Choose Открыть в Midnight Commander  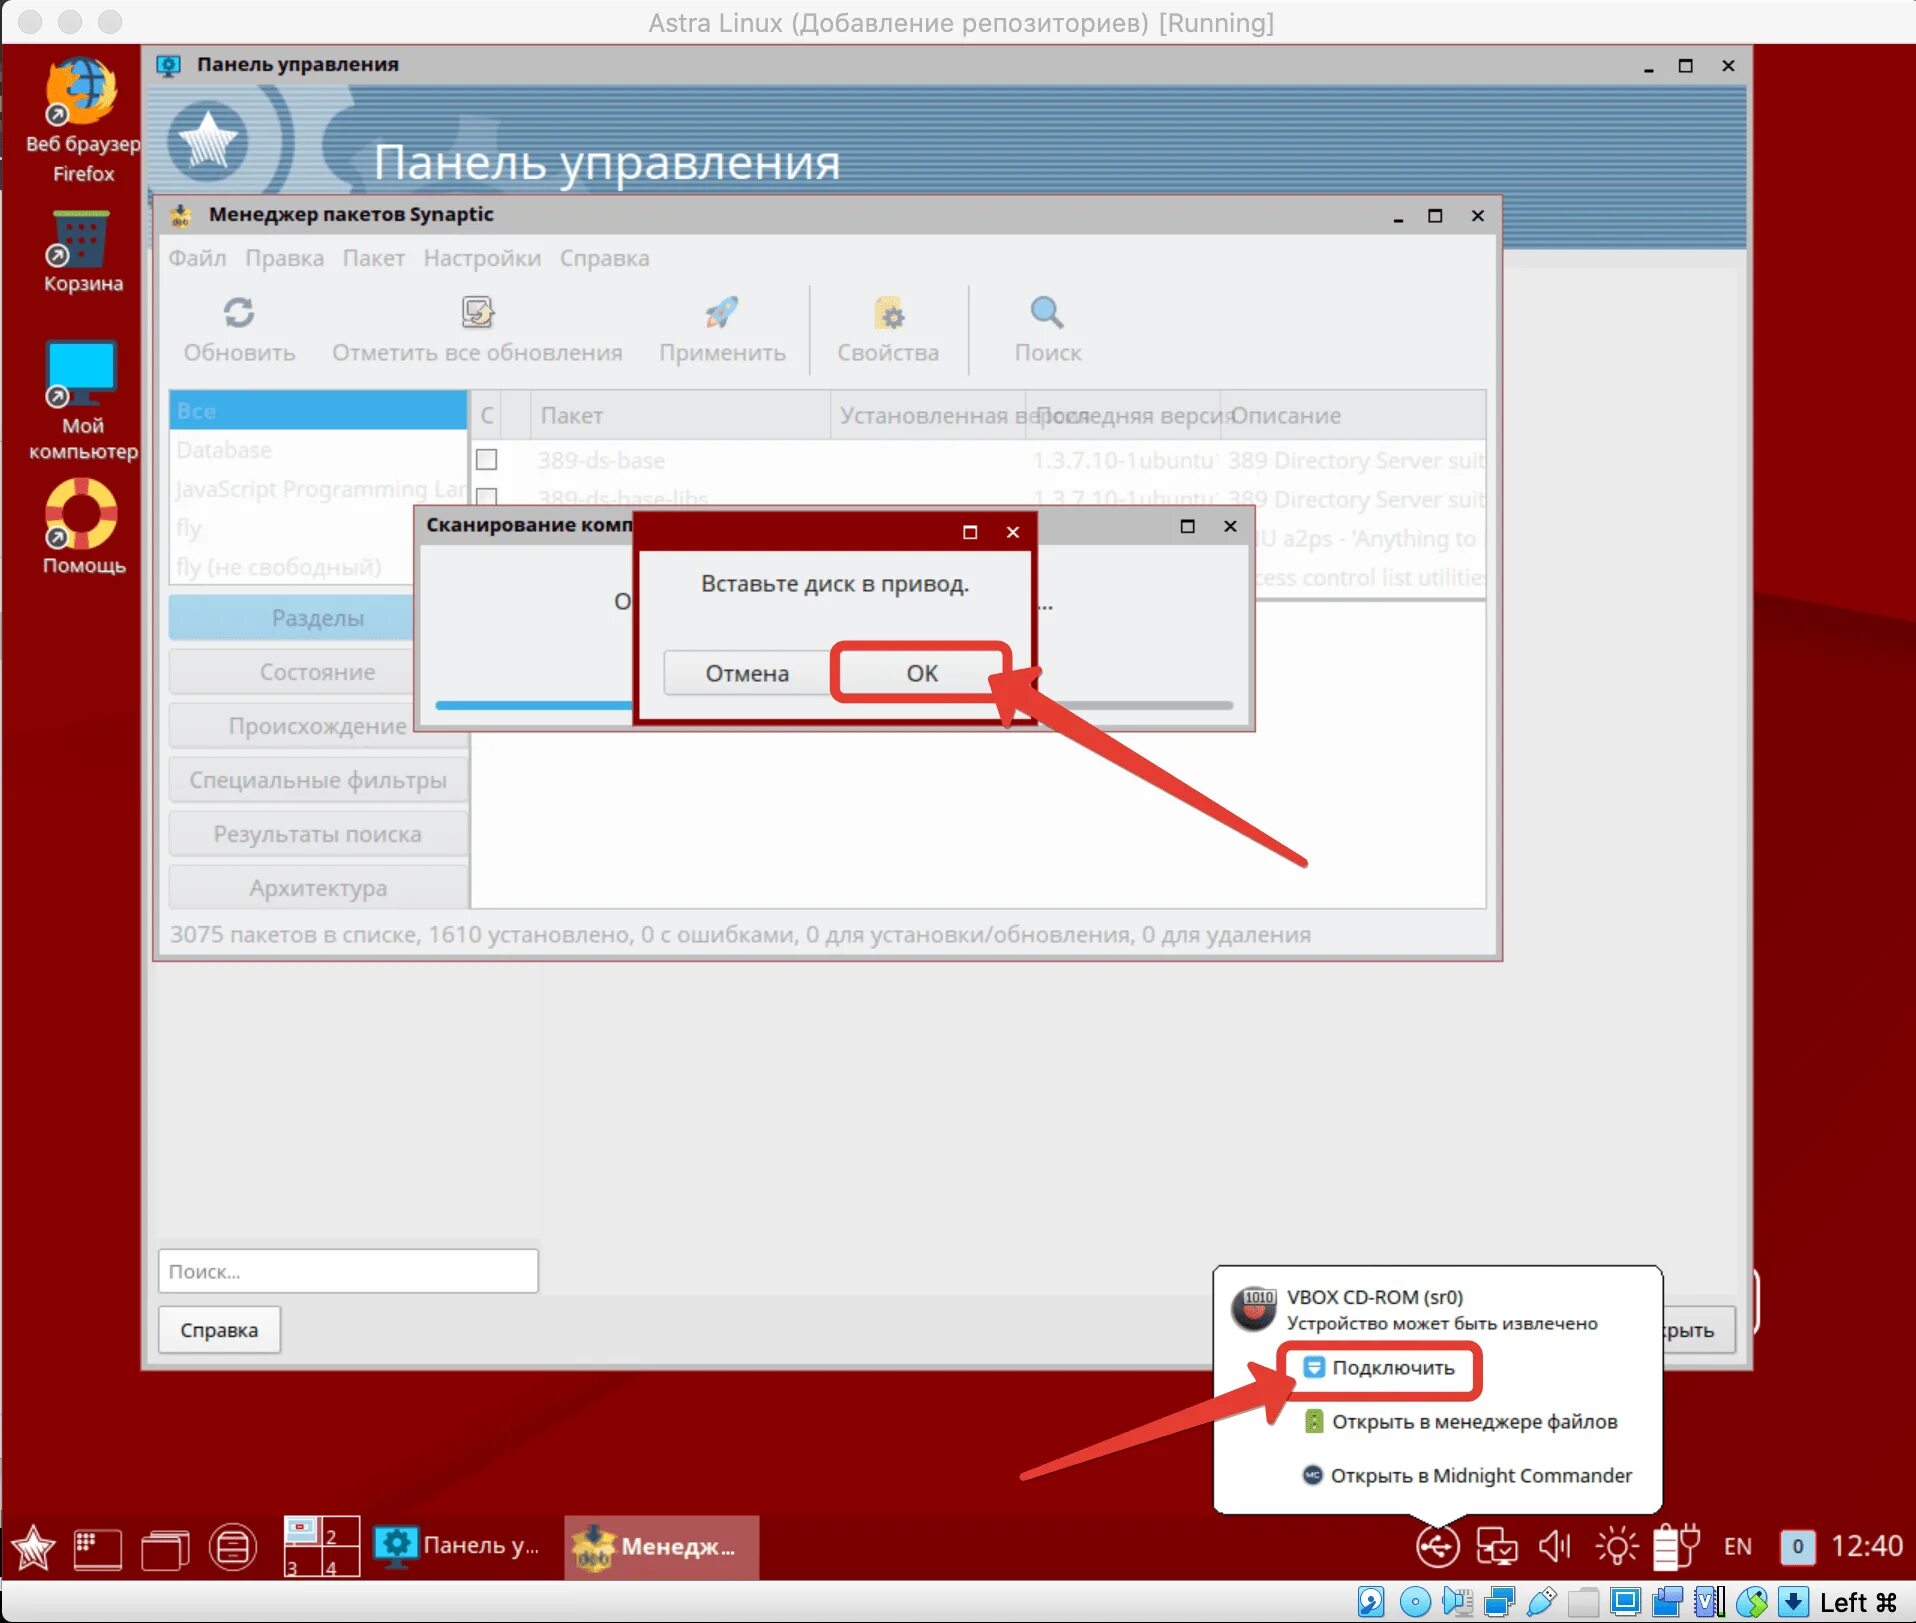coord(1467,1476)
